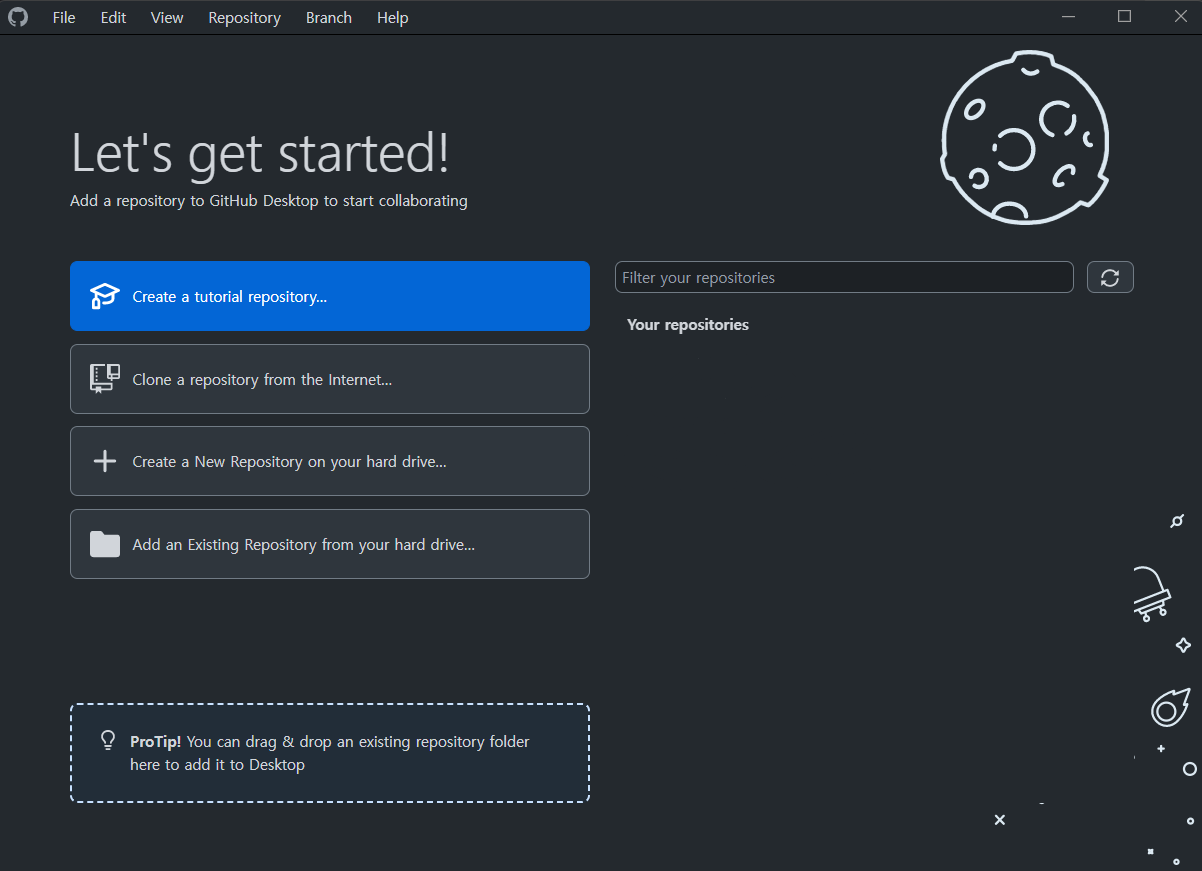Click the Filter your repositories field
1202x871 pixels.
click(844, 277)
